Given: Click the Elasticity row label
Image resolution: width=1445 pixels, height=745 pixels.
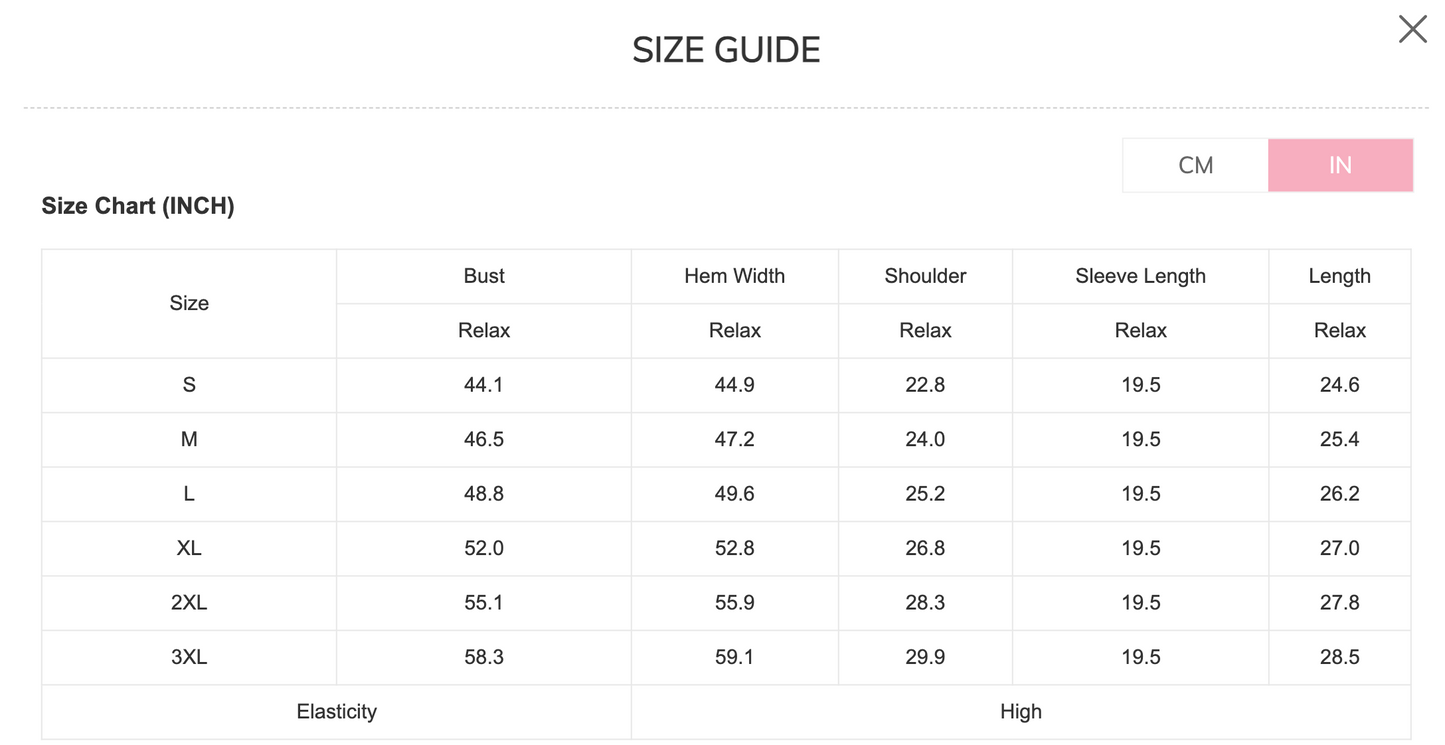Looking at the screenshot, I should tap(336, 712).
